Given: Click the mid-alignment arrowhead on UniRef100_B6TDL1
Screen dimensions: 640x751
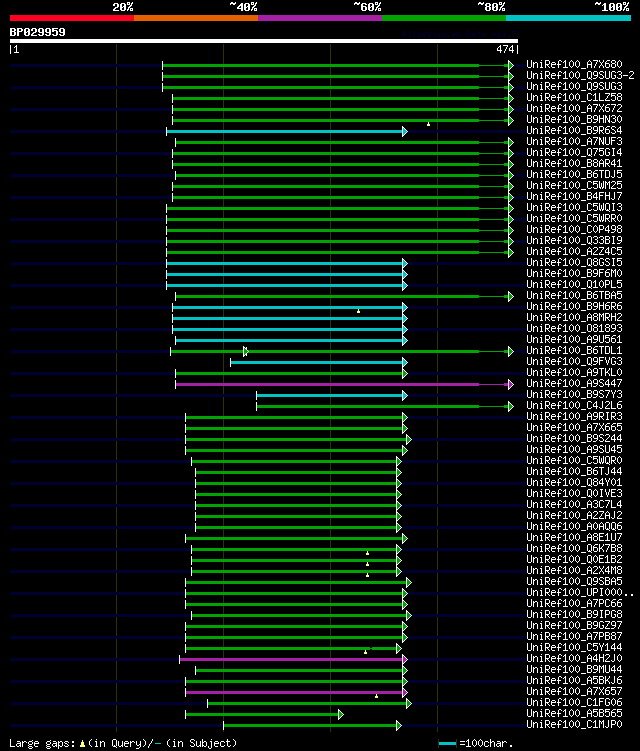Looking at the screenshot, I should click(246, 352).
